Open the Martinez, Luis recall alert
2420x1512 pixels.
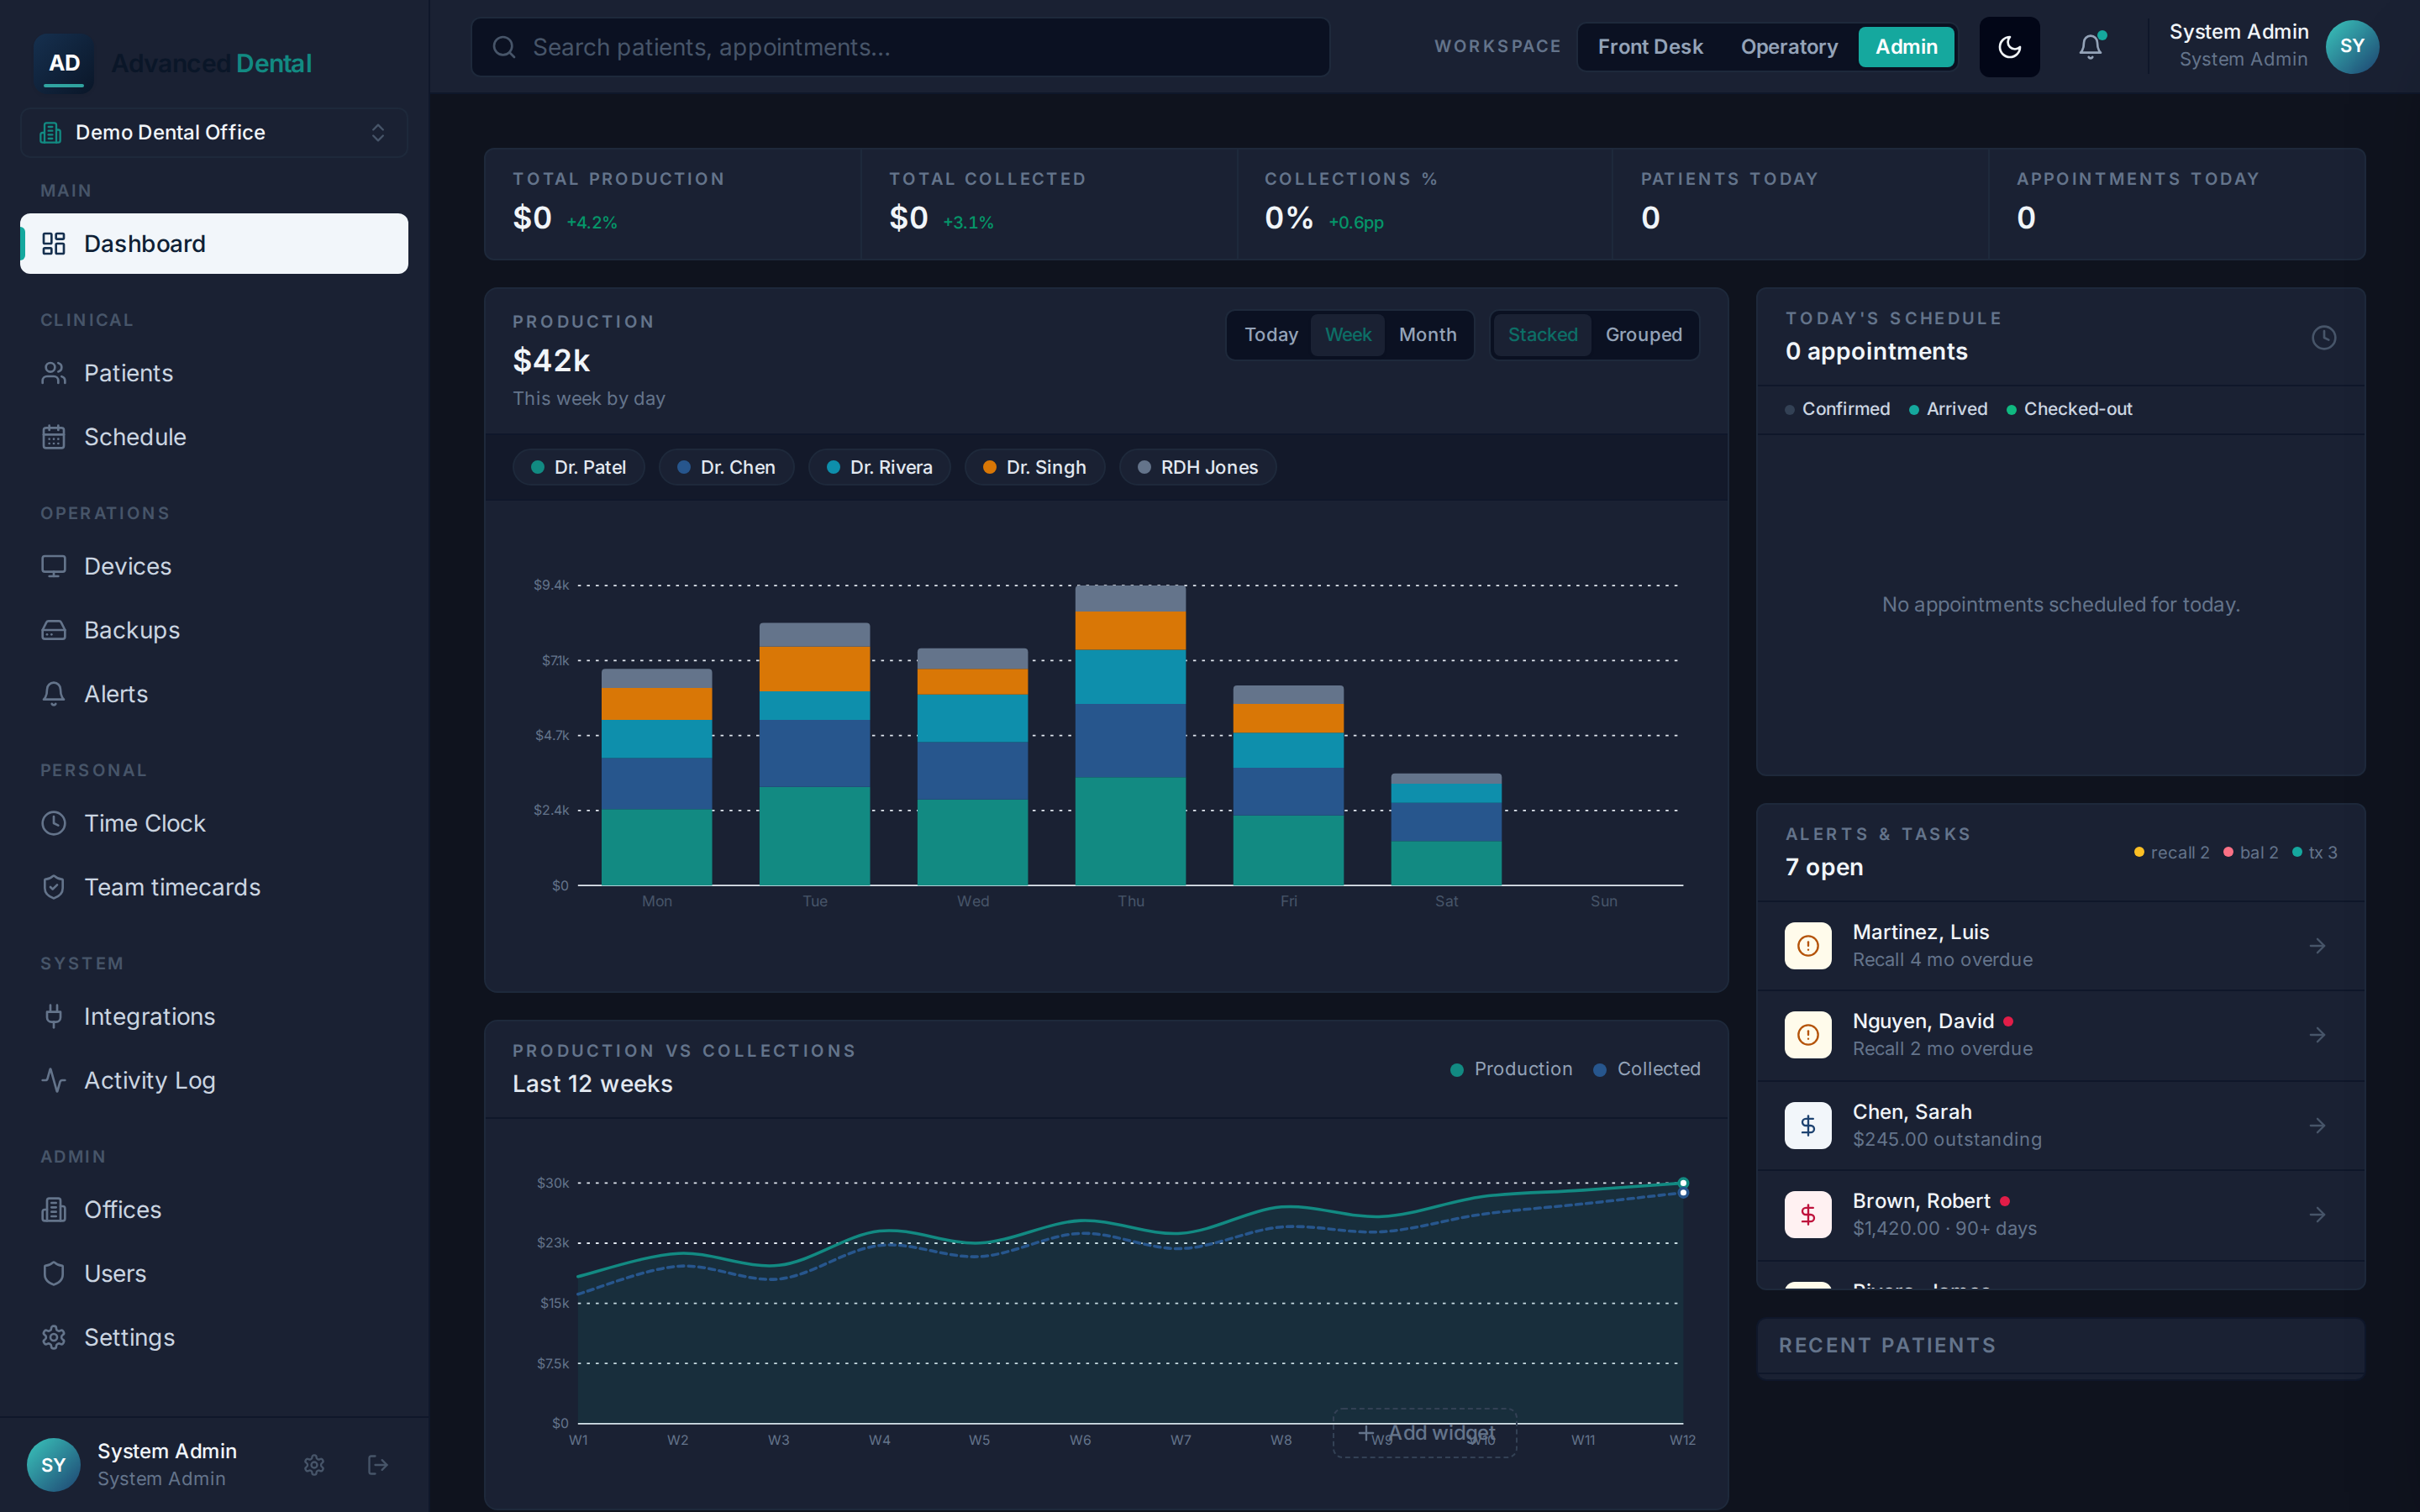[2060, 946]
